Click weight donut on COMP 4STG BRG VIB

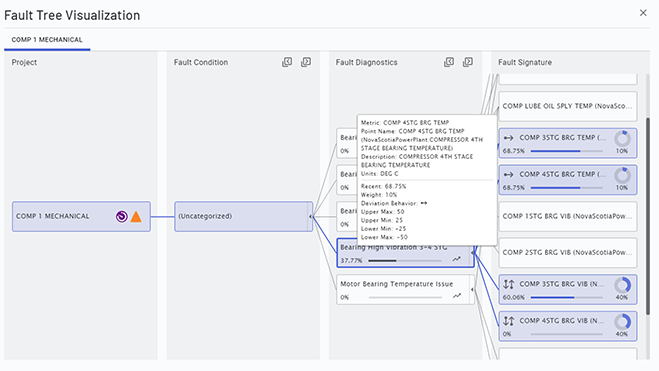coord(622,322)
